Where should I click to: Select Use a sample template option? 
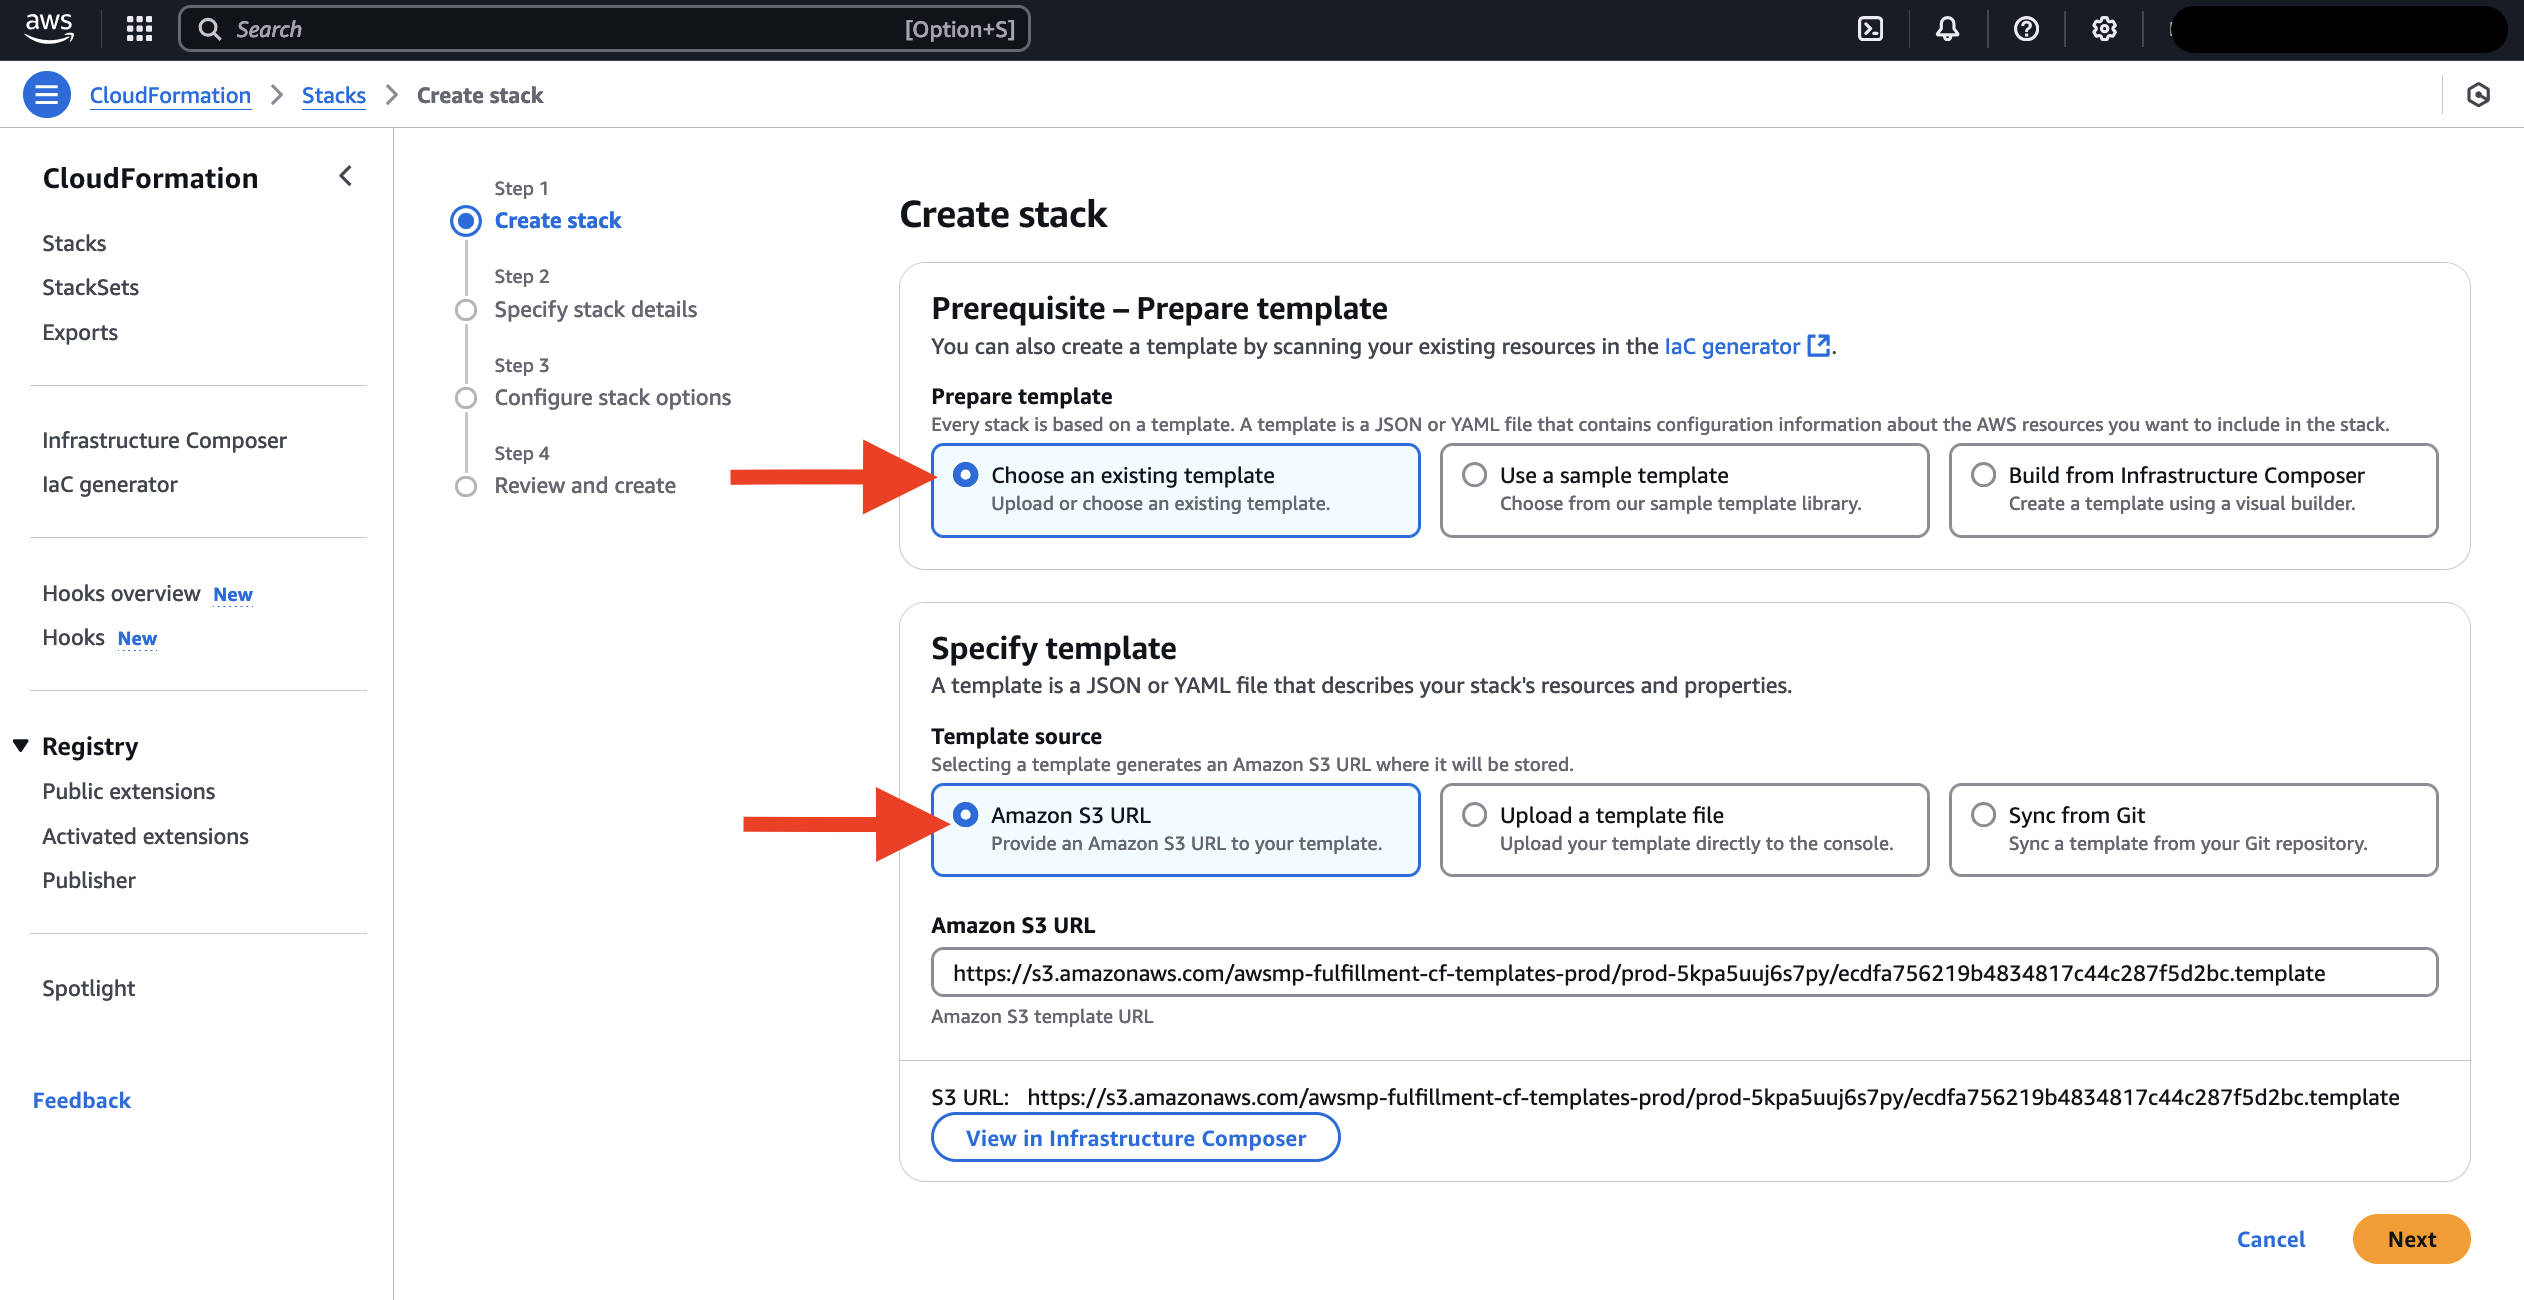click(1684, 490)
